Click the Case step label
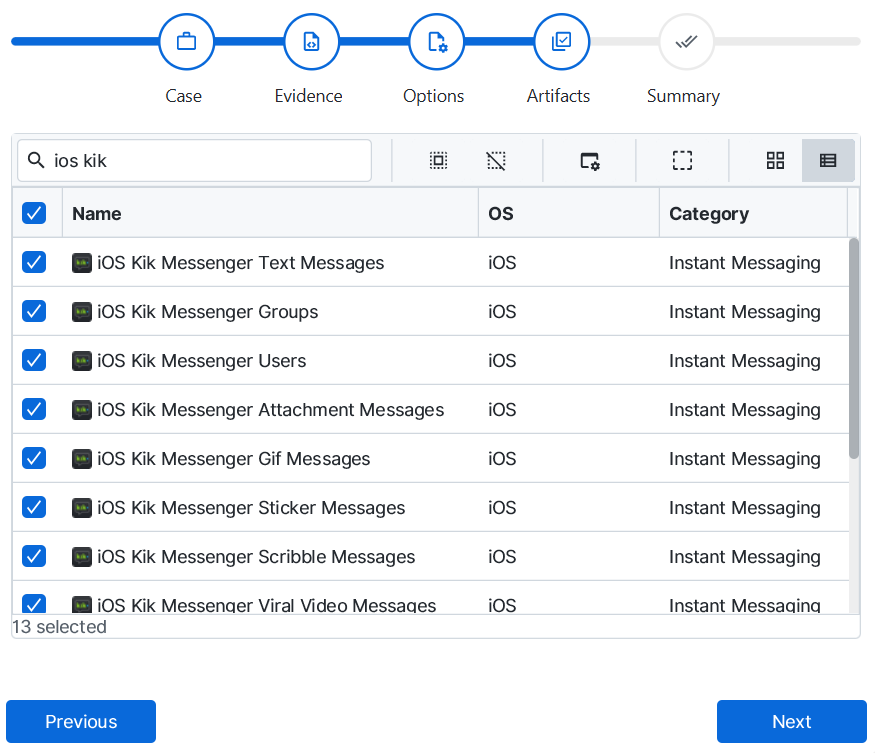The height and width of the screenshot is (753, 875). 184,96
